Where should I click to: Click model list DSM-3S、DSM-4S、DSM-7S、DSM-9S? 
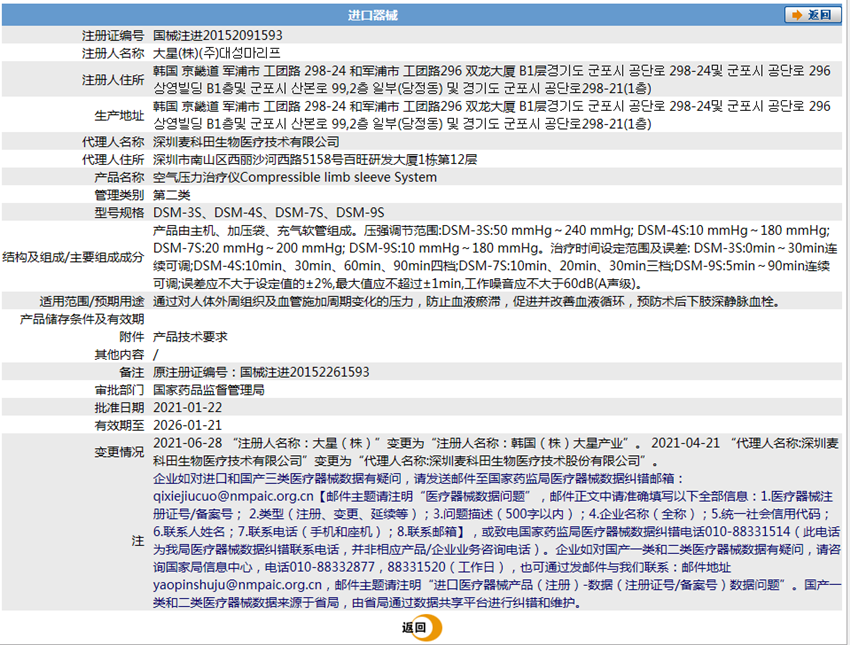[x=269, y=212]
